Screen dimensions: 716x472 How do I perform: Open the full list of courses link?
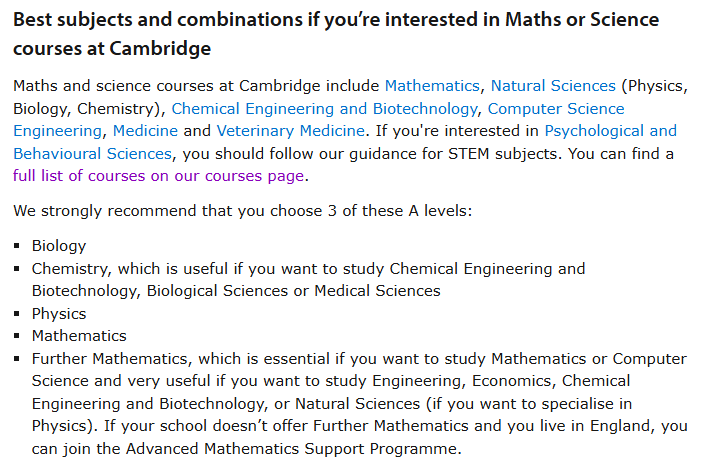pyautogui.click(x=158, y=176)
